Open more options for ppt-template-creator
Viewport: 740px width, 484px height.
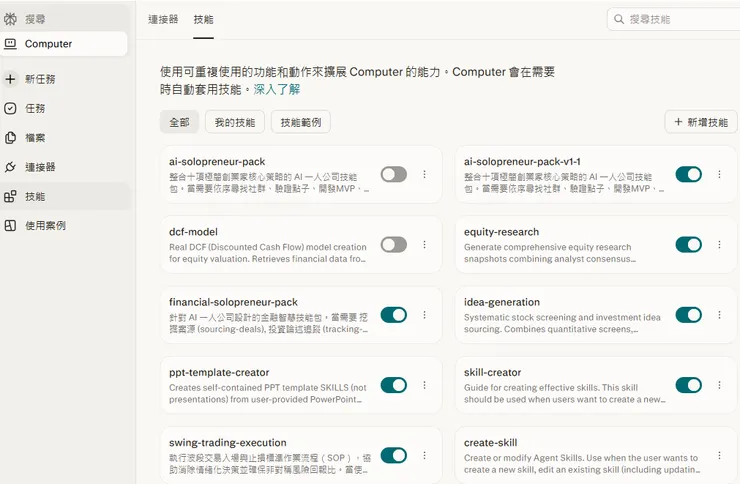pyautogui.click(x=424, y=385)
